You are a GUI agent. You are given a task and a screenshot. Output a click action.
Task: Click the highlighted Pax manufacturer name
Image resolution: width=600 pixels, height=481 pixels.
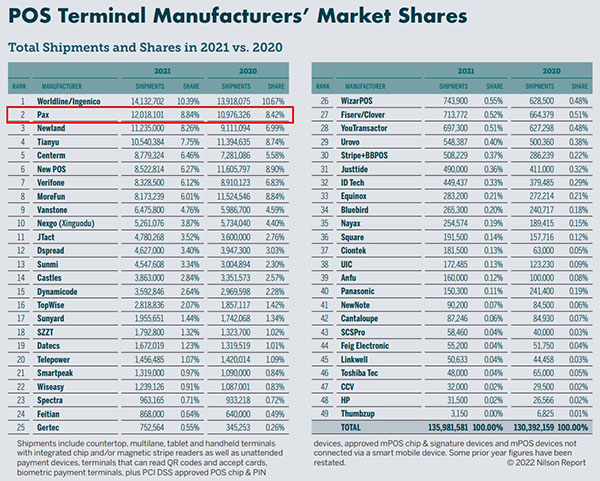point(43,115)
